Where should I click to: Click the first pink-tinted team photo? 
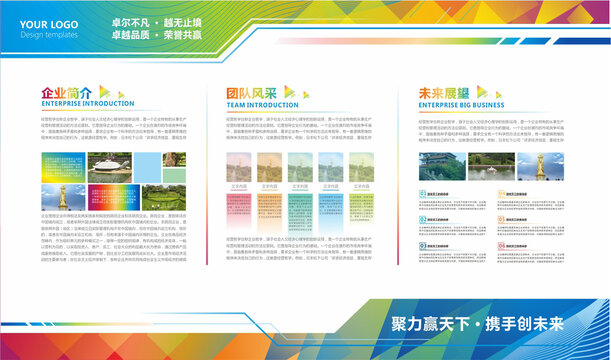(x=239, y=167)
